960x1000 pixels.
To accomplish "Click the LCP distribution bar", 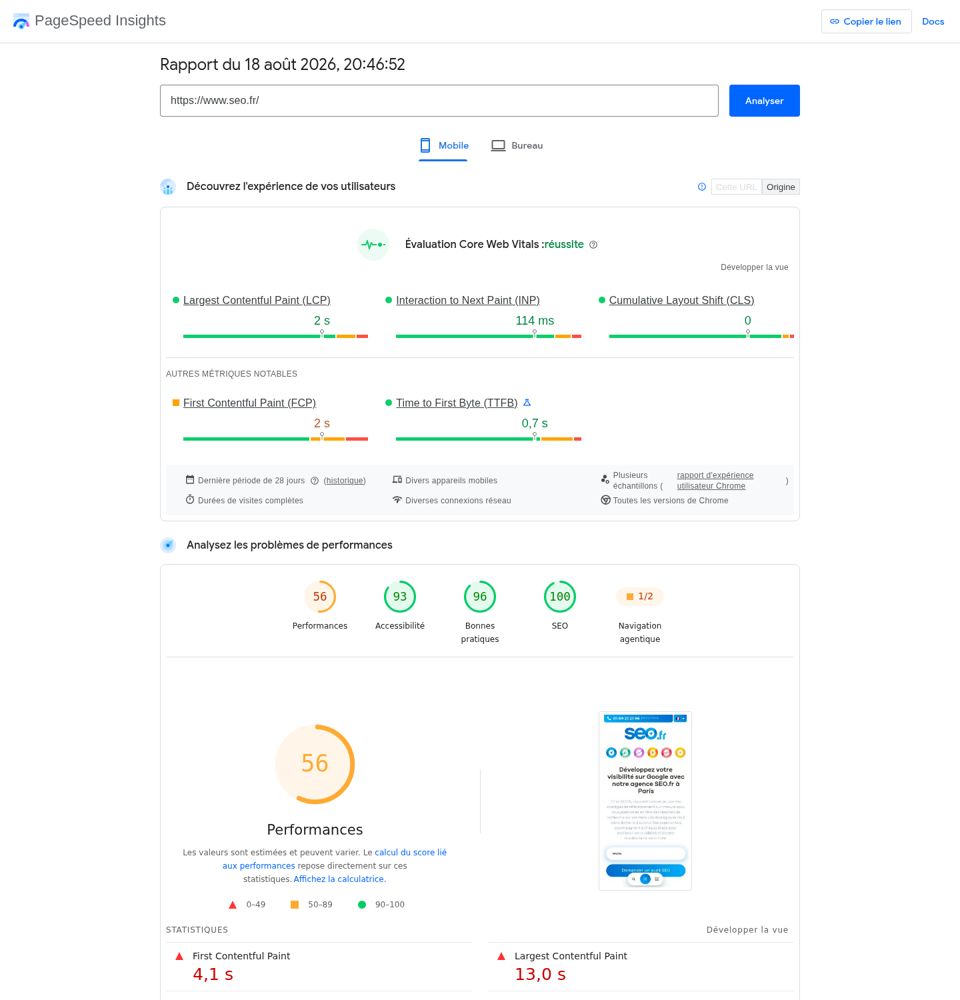I will pyautogui.click(x=276, y=336).
